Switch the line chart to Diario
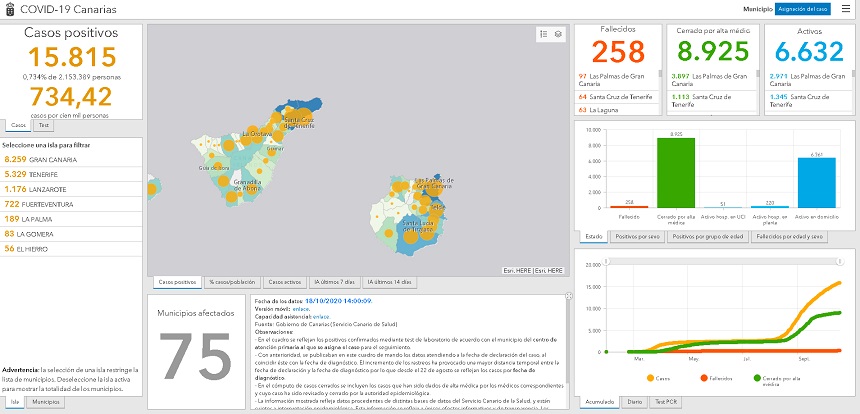The height and width of the screenshot is (414, 860). coord(634,401)
